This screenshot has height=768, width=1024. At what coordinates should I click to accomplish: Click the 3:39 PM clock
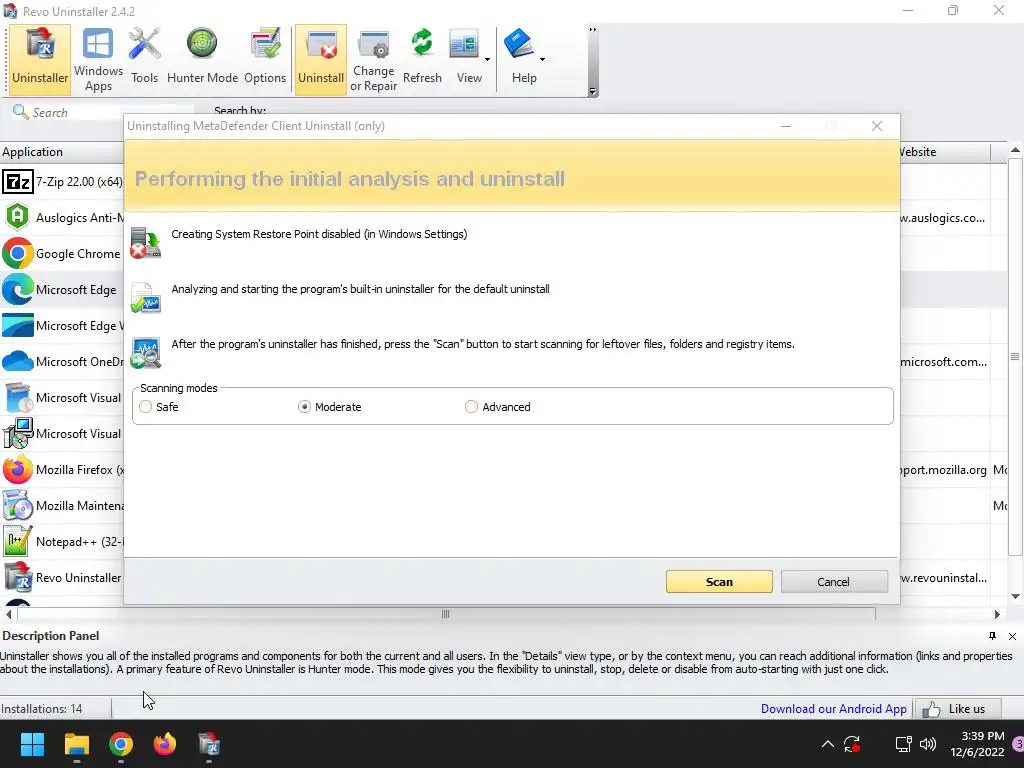pyautogui.click(x=982, y=736)
